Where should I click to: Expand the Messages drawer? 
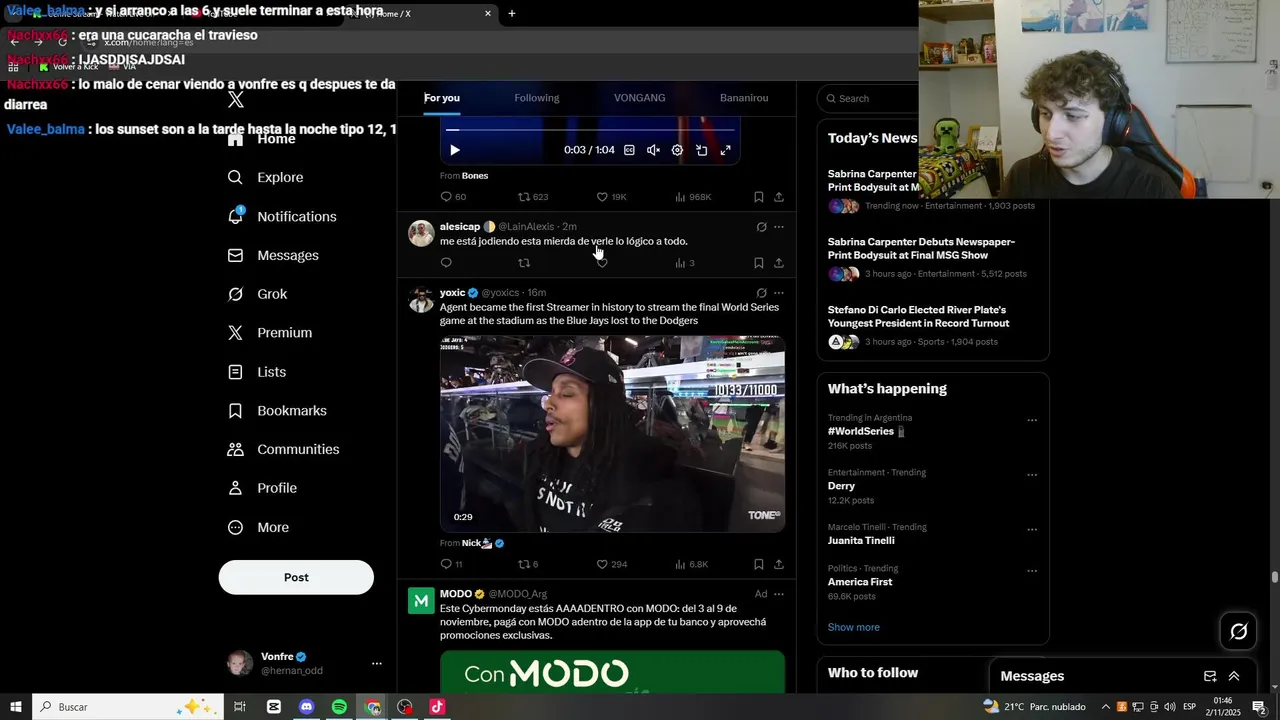click(x=1234, y=676)
